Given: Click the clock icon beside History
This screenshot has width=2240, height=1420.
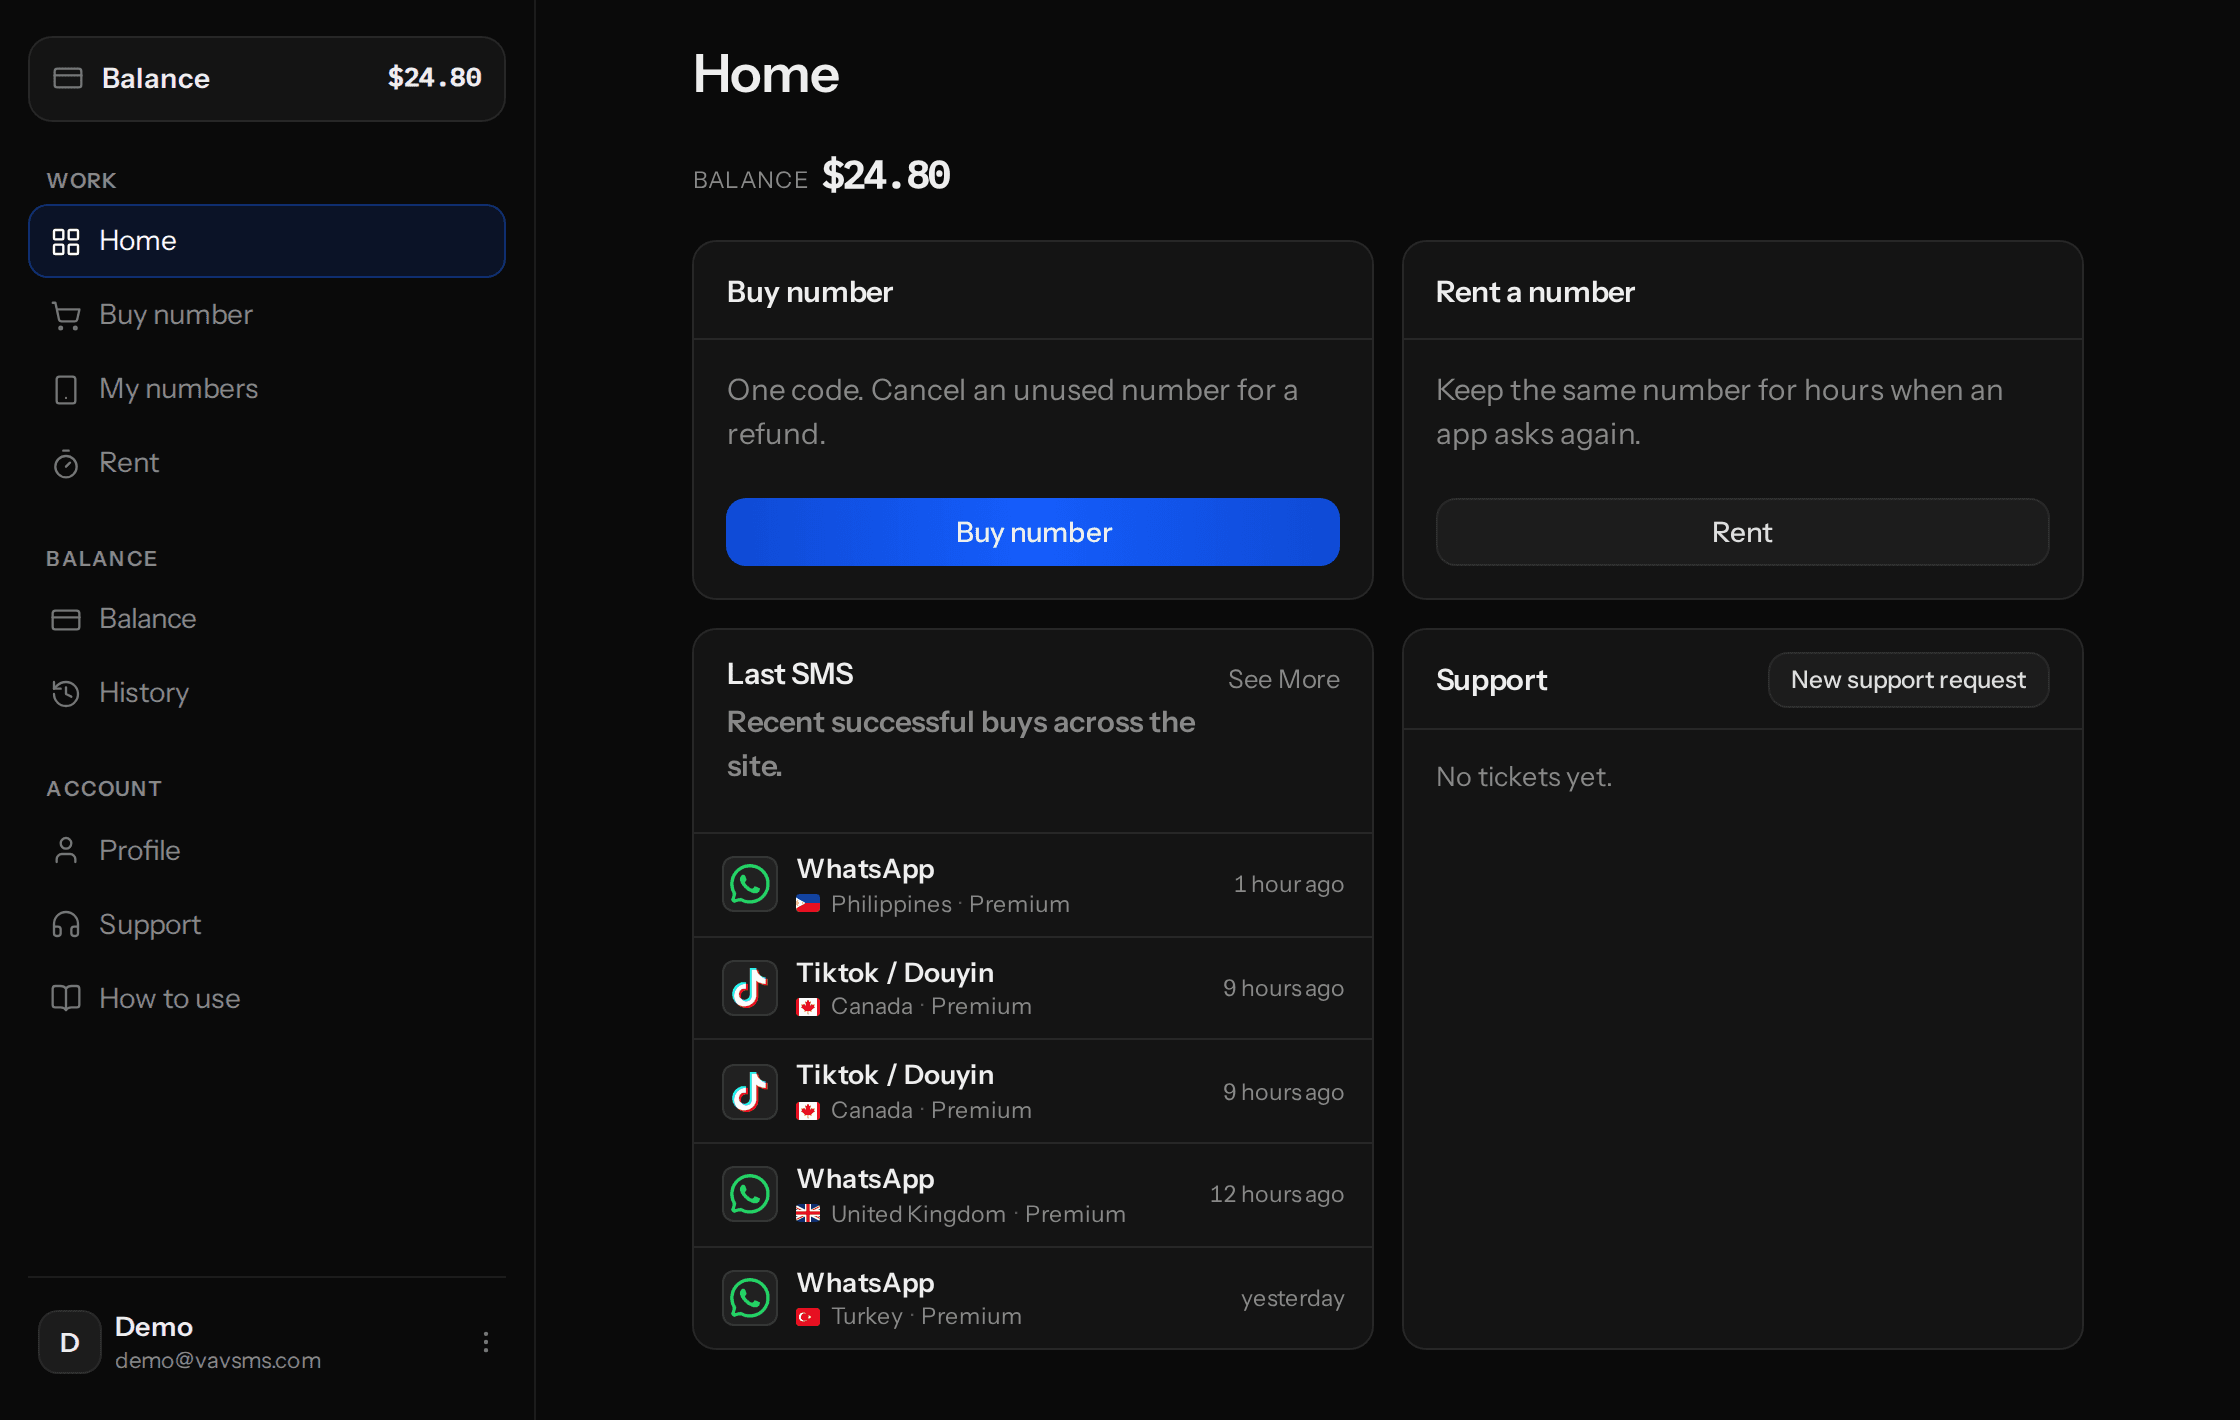Looking at the screenshot, I should pyautogui.click(x=66, y=693).
